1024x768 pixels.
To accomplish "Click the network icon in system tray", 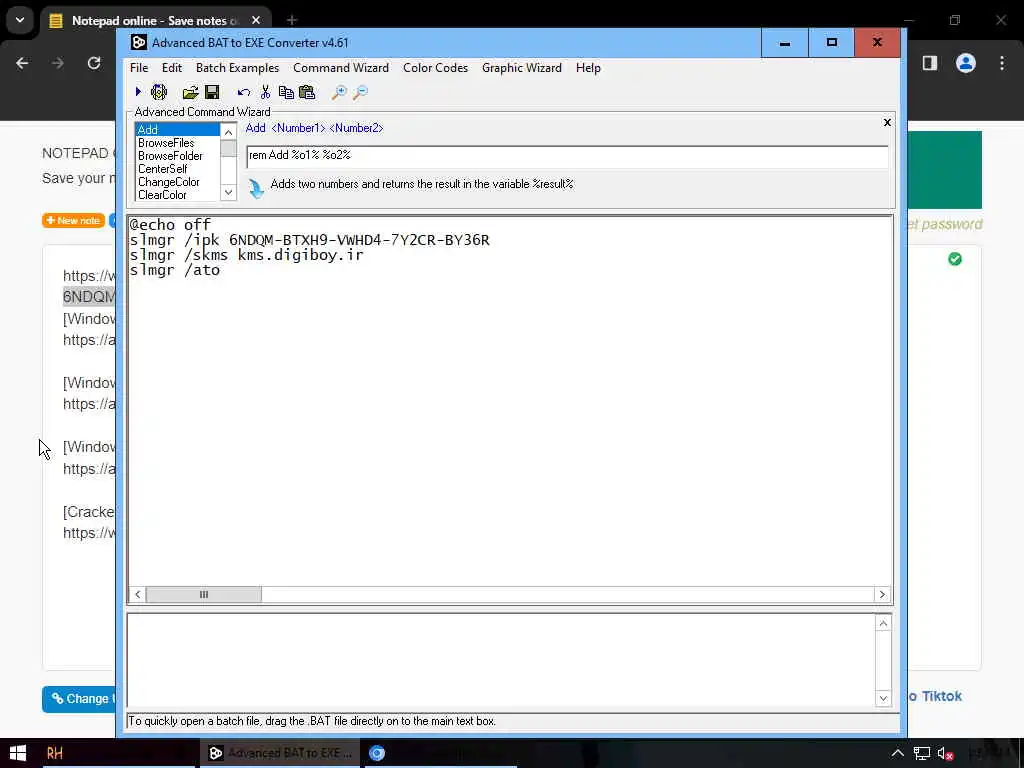I will 921,754.
